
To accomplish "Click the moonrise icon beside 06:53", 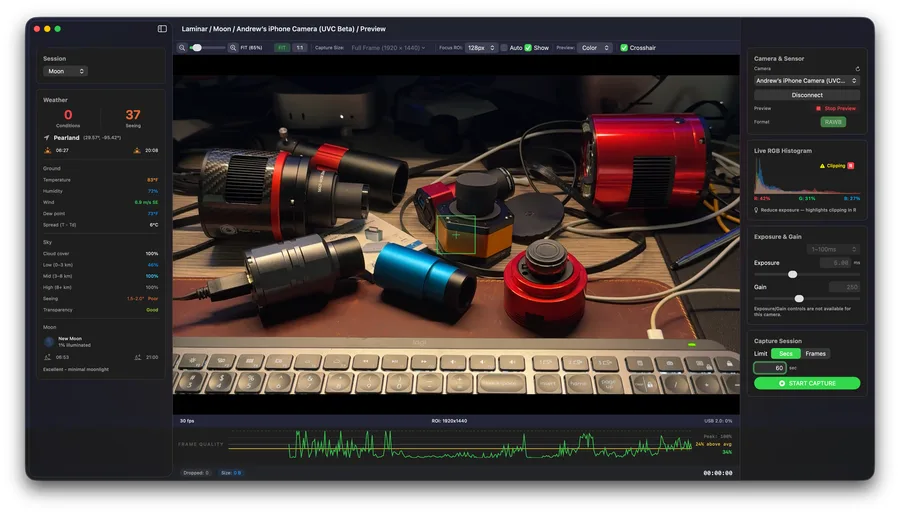I will [x=47, y=357].
